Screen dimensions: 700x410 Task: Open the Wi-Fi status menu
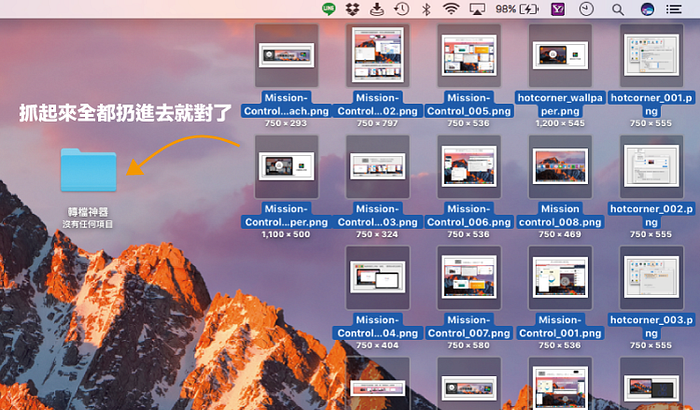[x=451, y=9]
